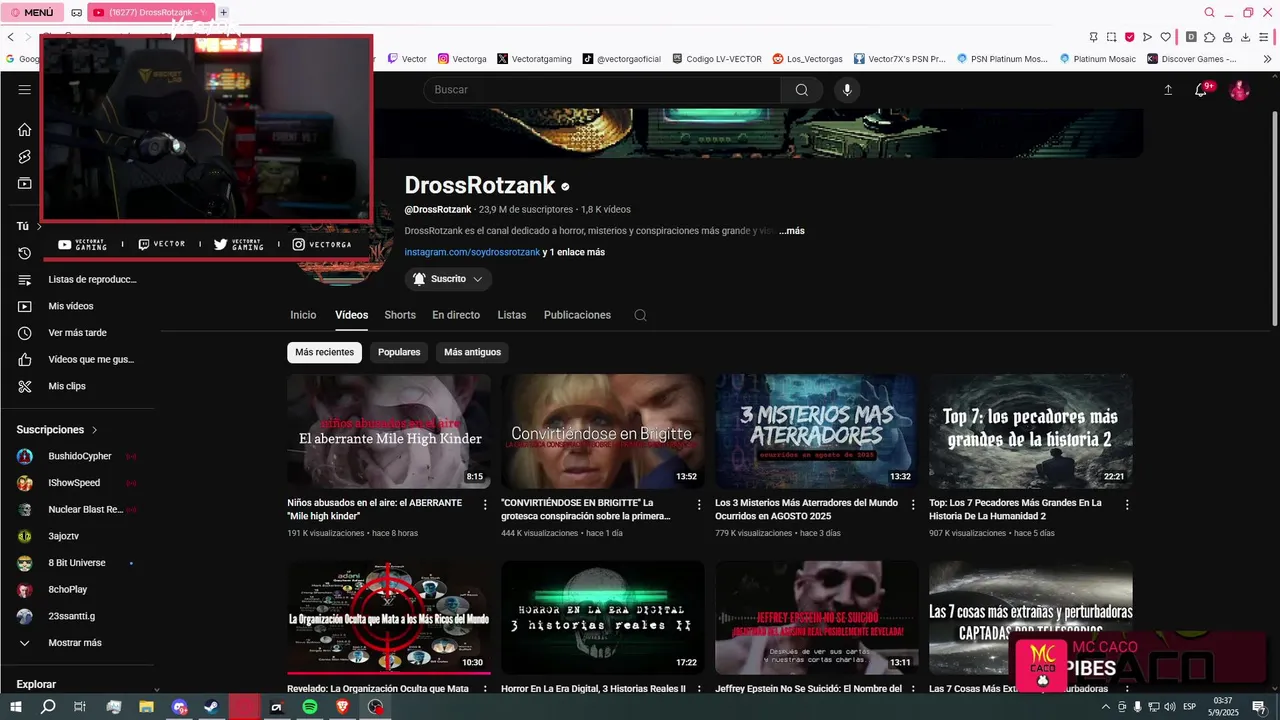Select the Más antiguos filter chip
1280x720 pixels.
pos(472,352)
